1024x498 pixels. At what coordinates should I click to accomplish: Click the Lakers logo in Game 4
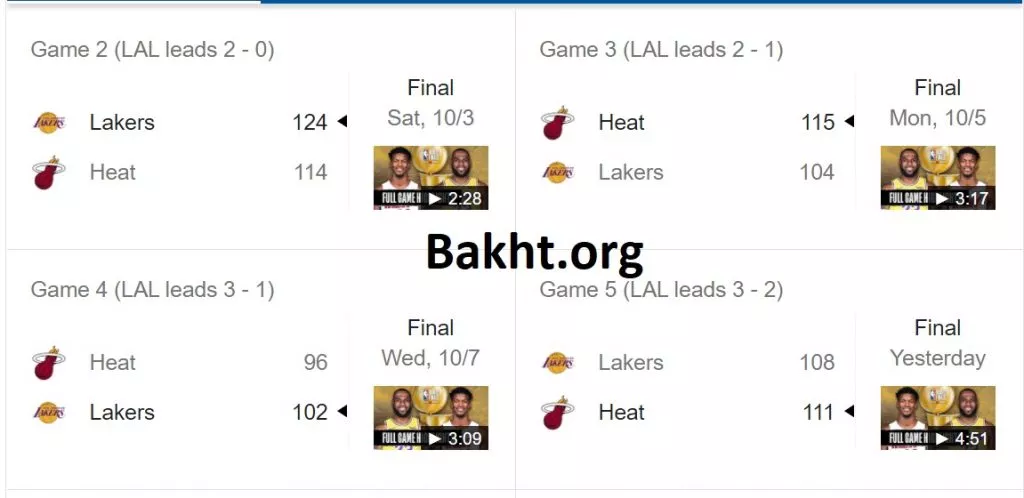[x=48, y=412]
